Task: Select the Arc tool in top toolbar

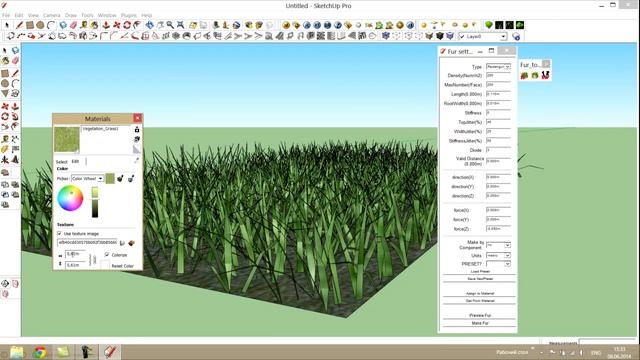Action: 51,25
